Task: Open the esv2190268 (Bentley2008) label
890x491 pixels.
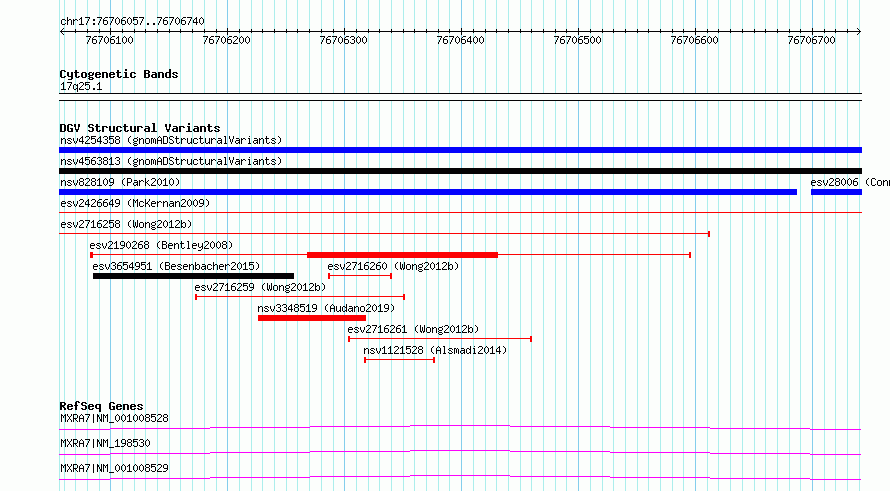Action: coord(161,245)
